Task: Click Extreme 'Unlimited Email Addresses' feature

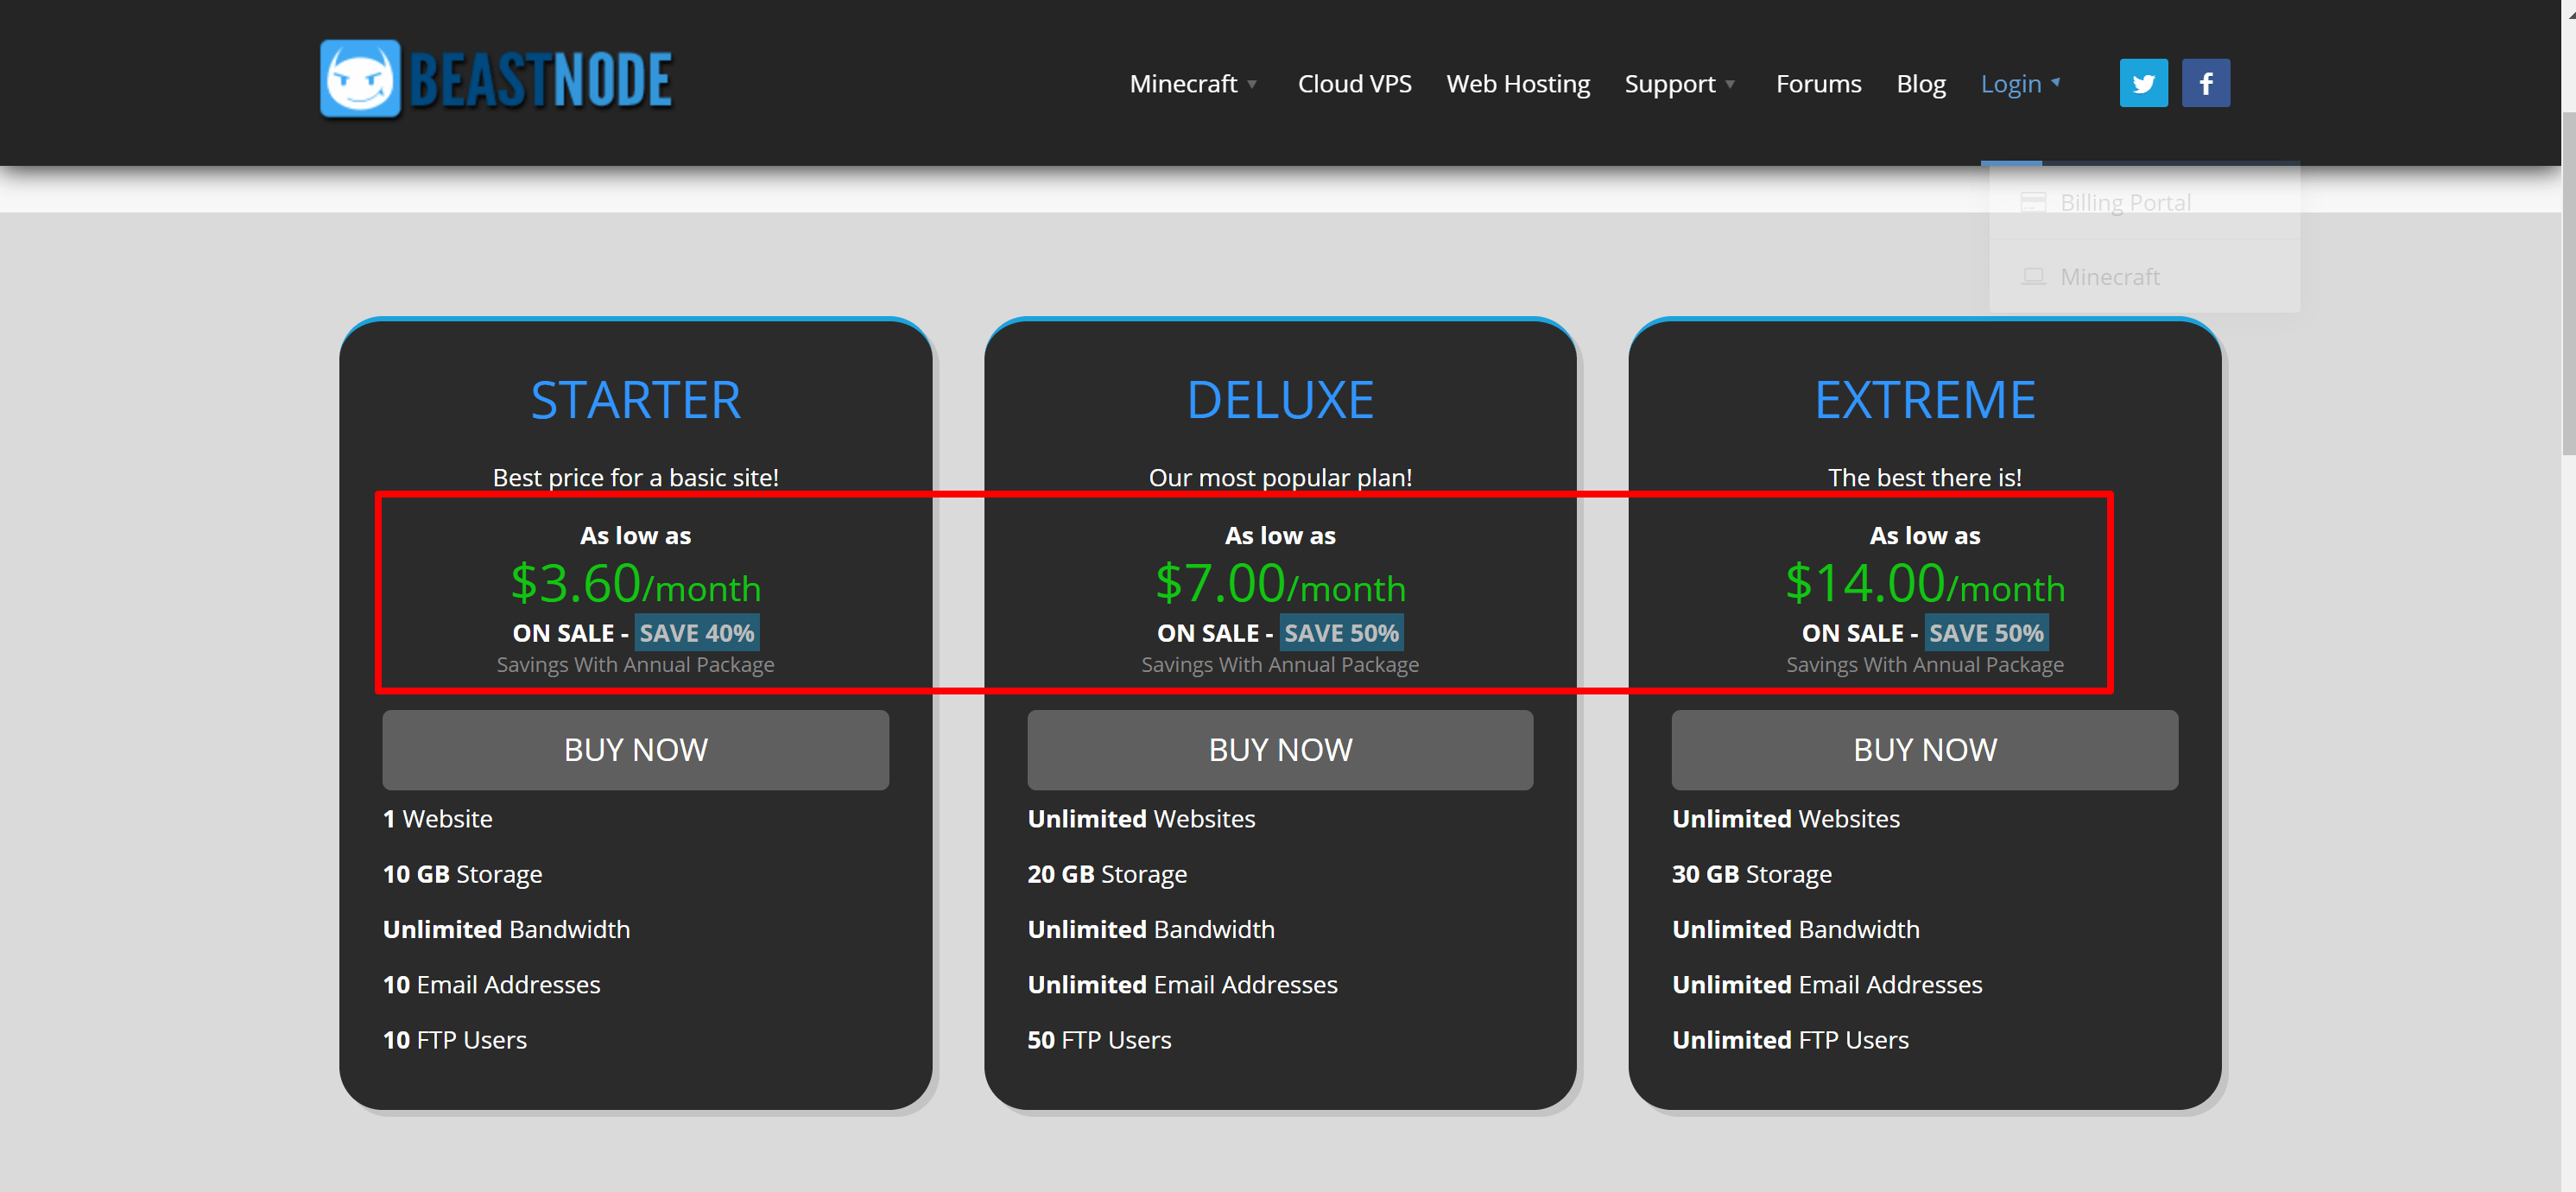Action: pyautogui.click(x=1827, y=984)
